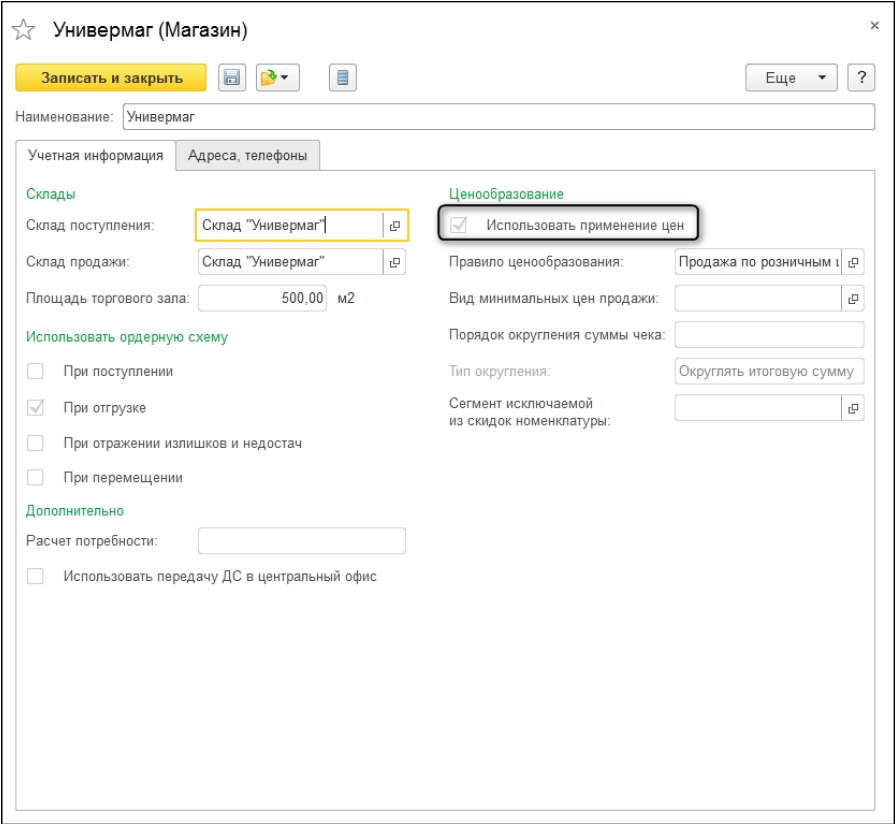The width and height of the screenshot is (895, 824).
Task: Switch to the Адреса, телефоны tab
Action: (248, 156)
